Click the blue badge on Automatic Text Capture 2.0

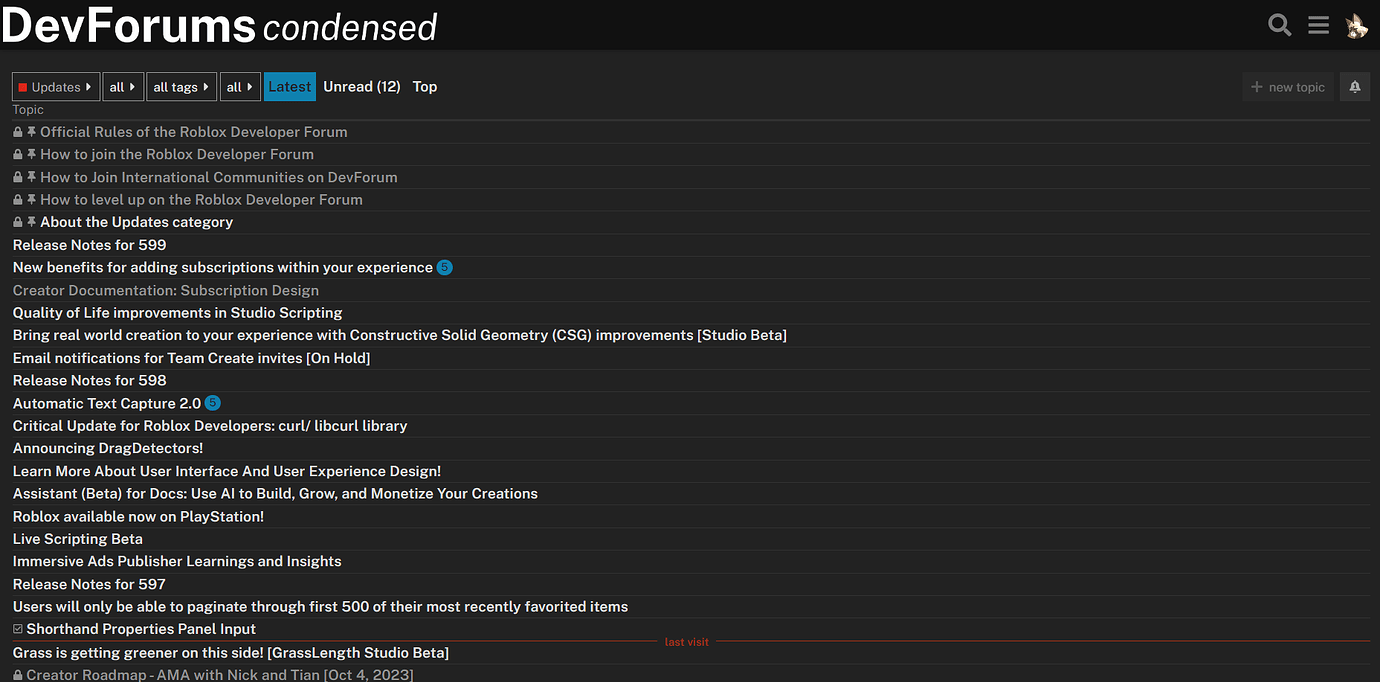point(212,402)
